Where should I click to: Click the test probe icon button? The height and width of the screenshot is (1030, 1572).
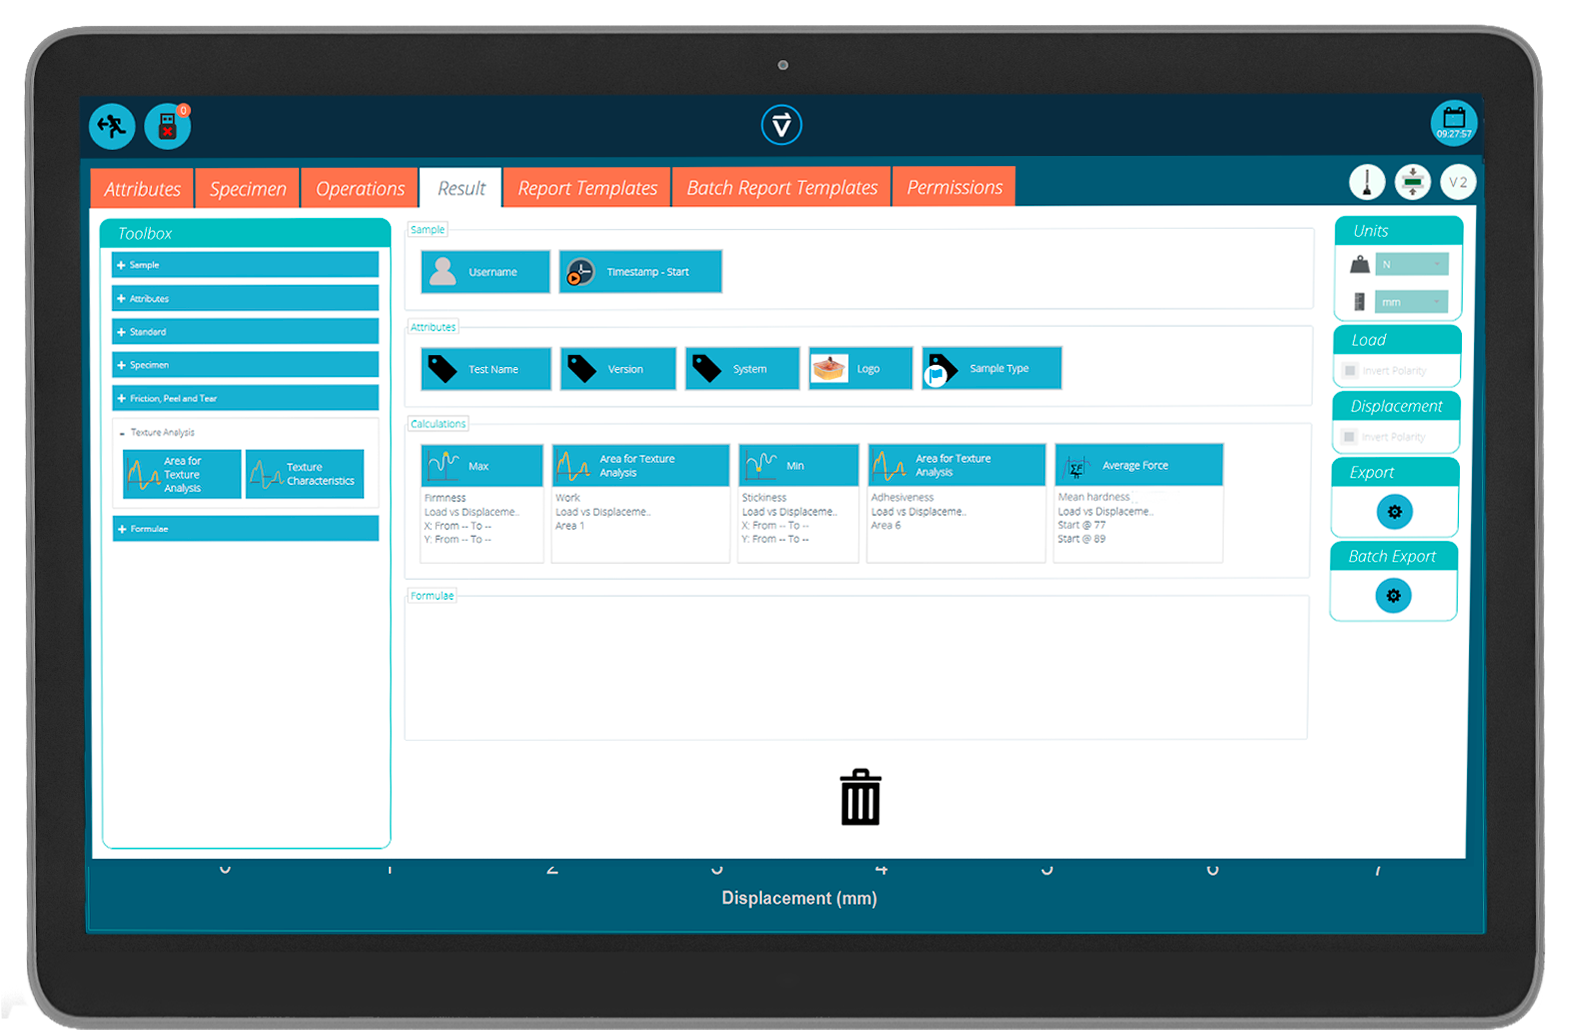click(1367, 182)
